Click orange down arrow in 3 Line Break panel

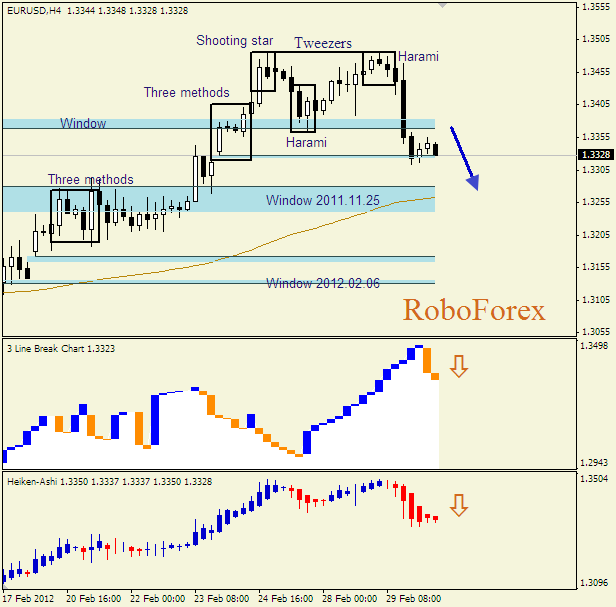[x=458, y=366]
